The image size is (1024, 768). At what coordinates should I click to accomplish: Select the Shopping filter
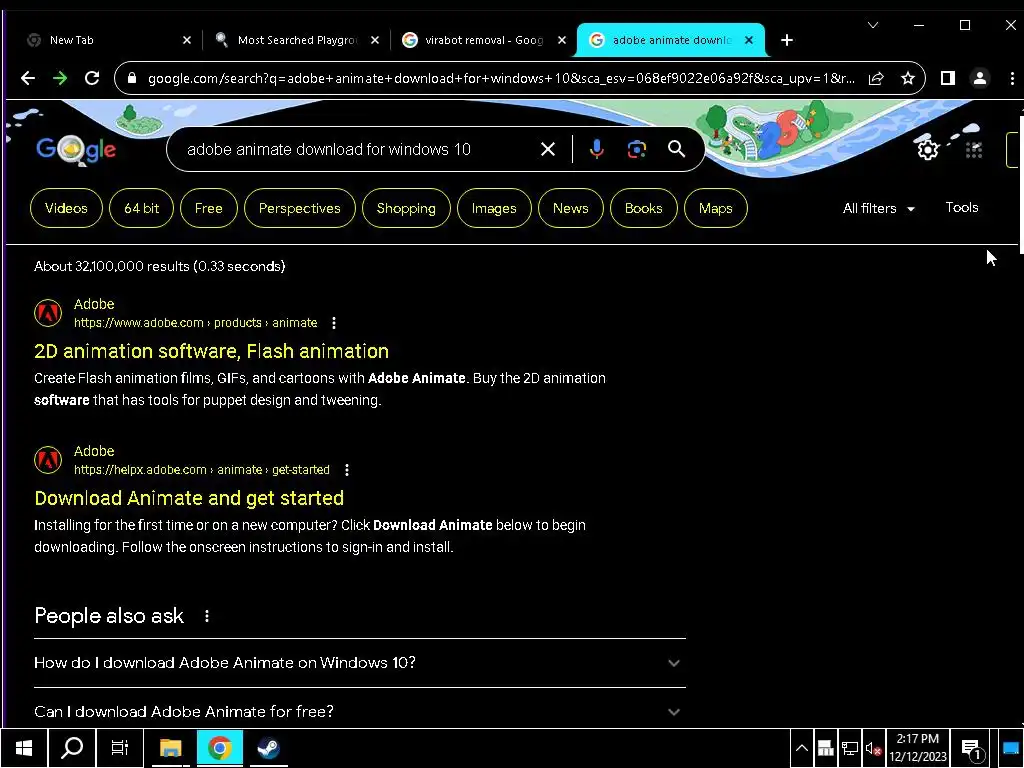coord(406,208)
